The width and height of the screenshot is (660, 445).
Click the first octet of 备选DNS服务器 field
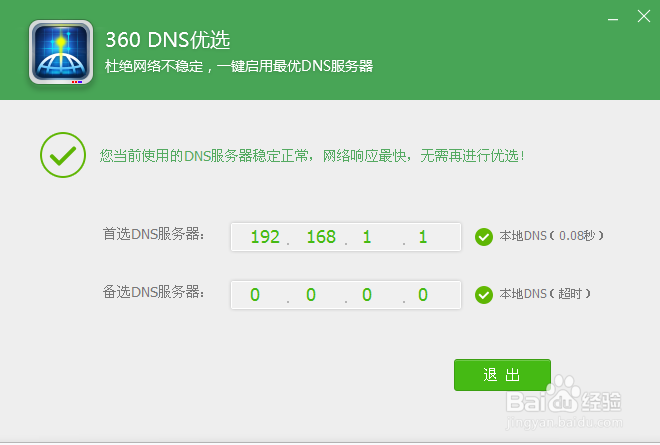(255, 295)
